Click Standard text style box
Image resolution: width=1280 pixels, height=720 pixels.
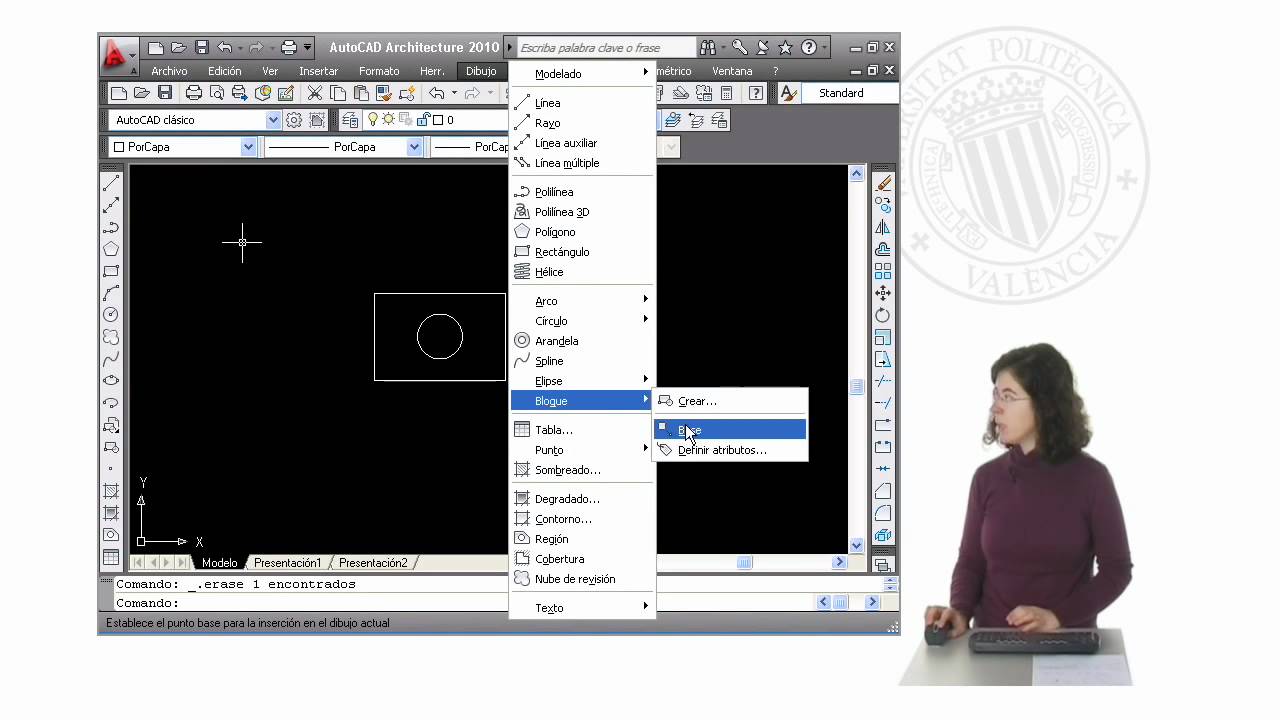tap(851, 93)
